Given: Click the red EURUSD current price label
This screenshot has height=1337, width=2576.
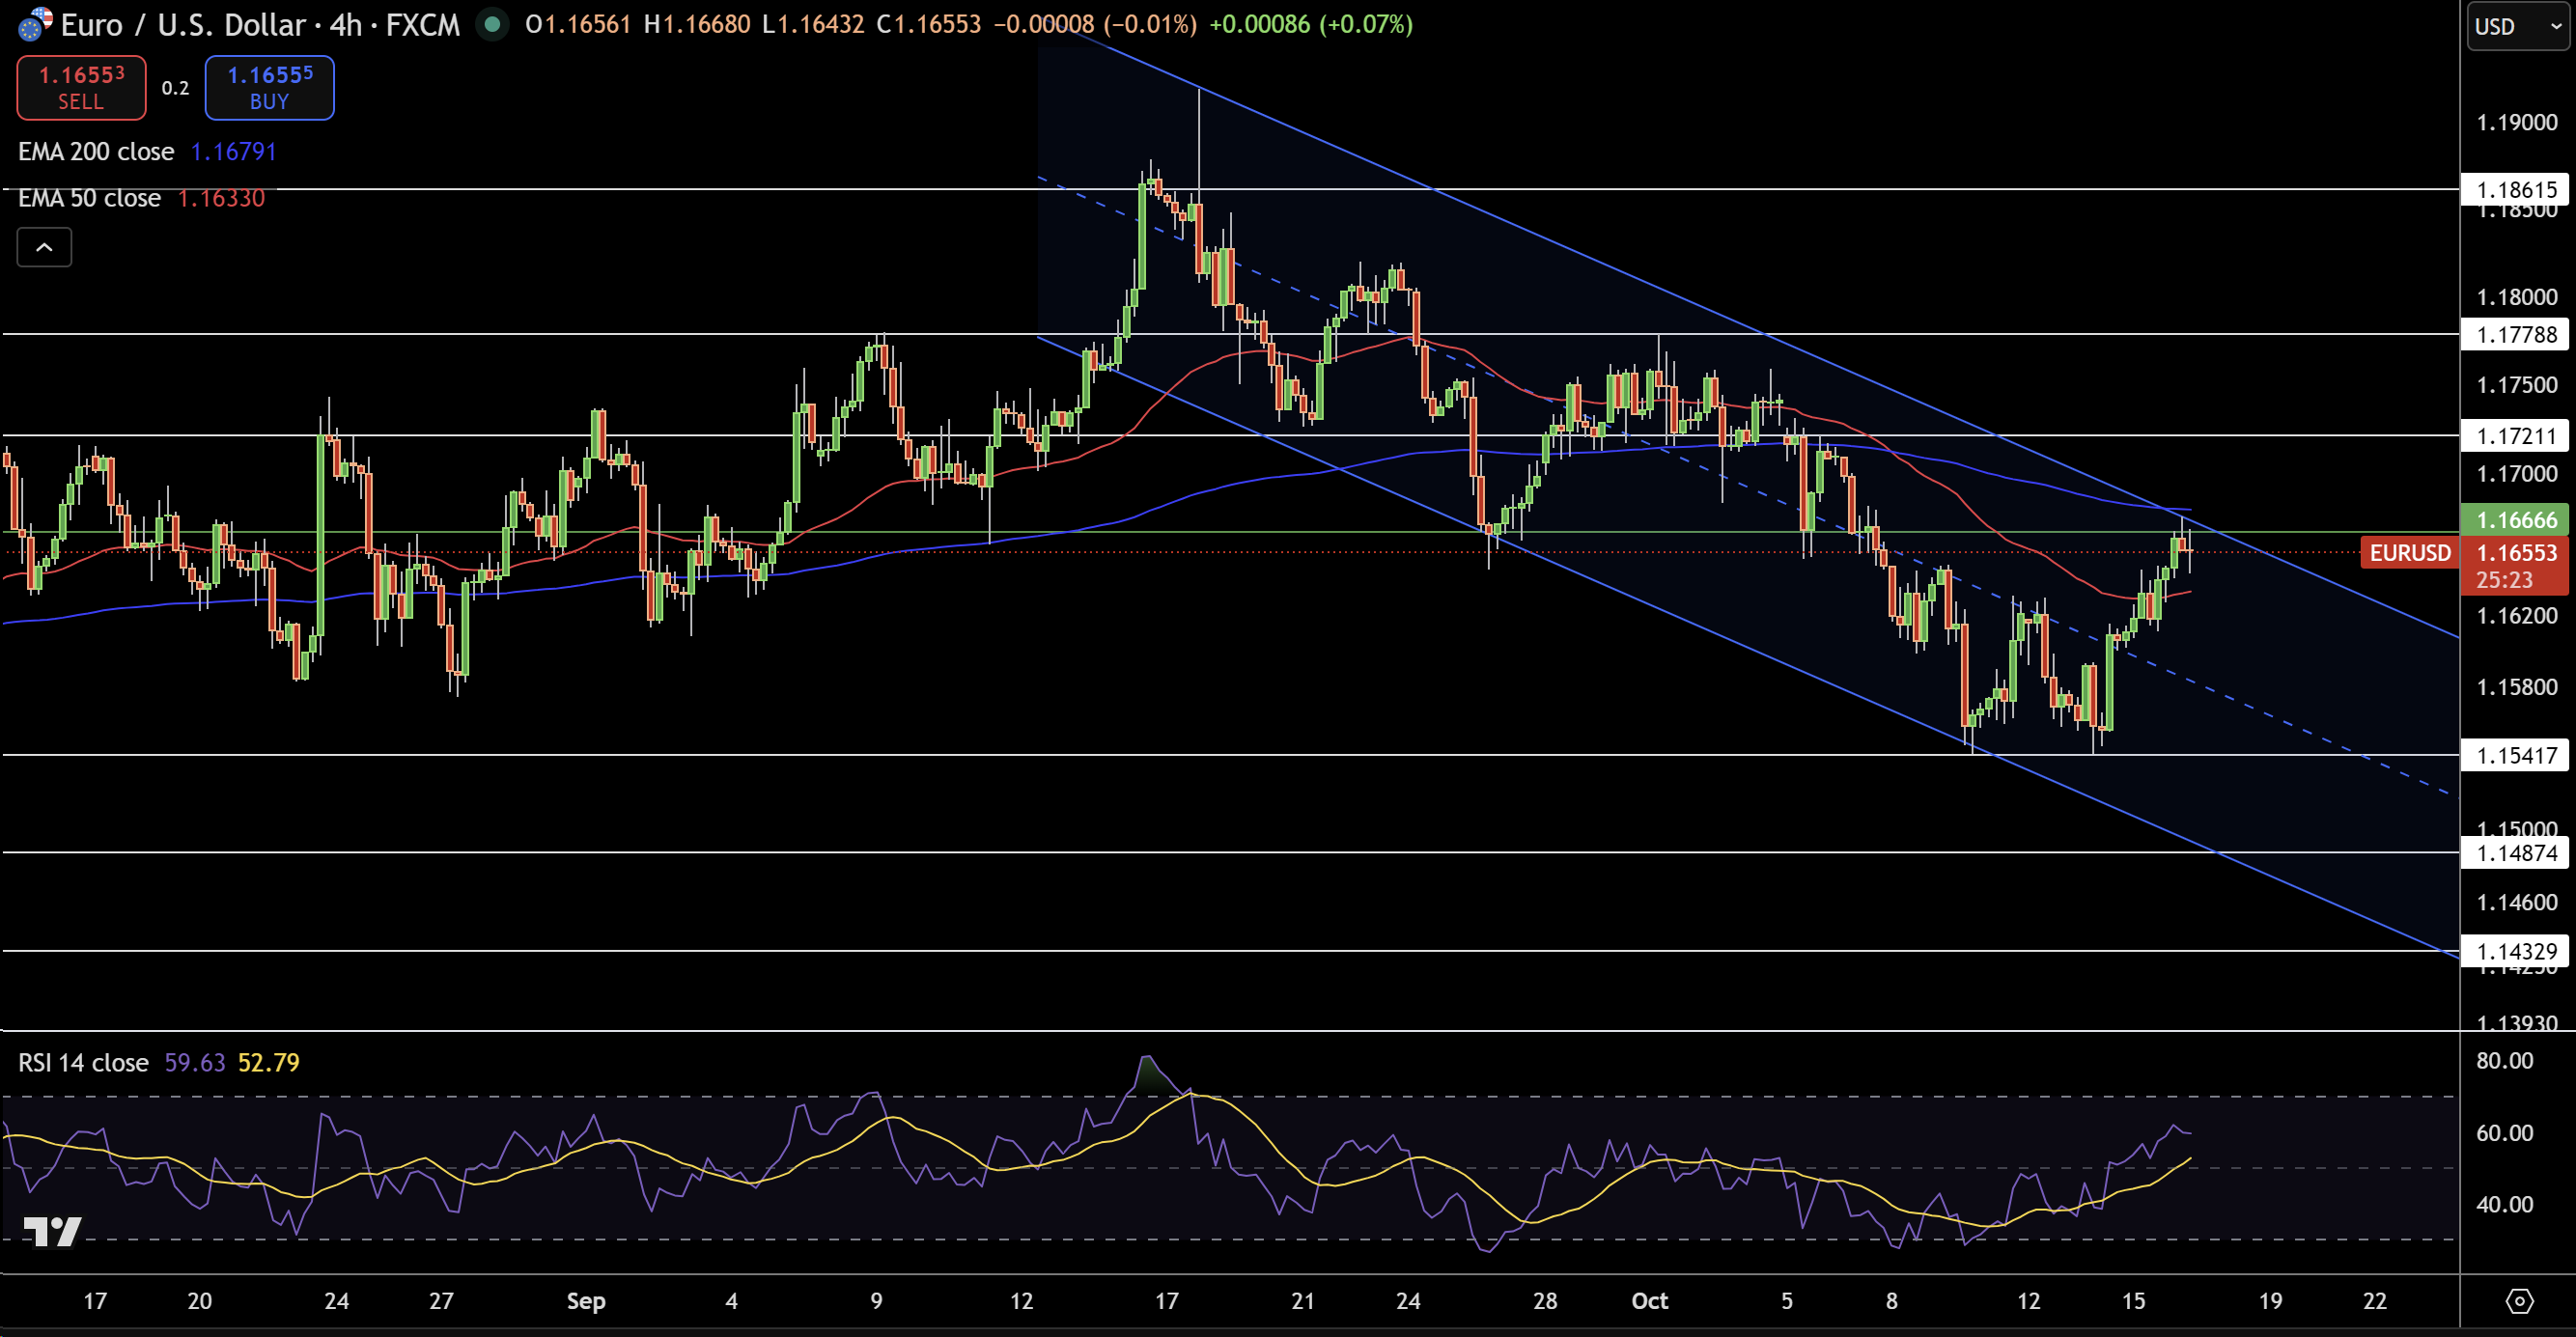Looking at the screenshot, I should tap(2409, 553).
